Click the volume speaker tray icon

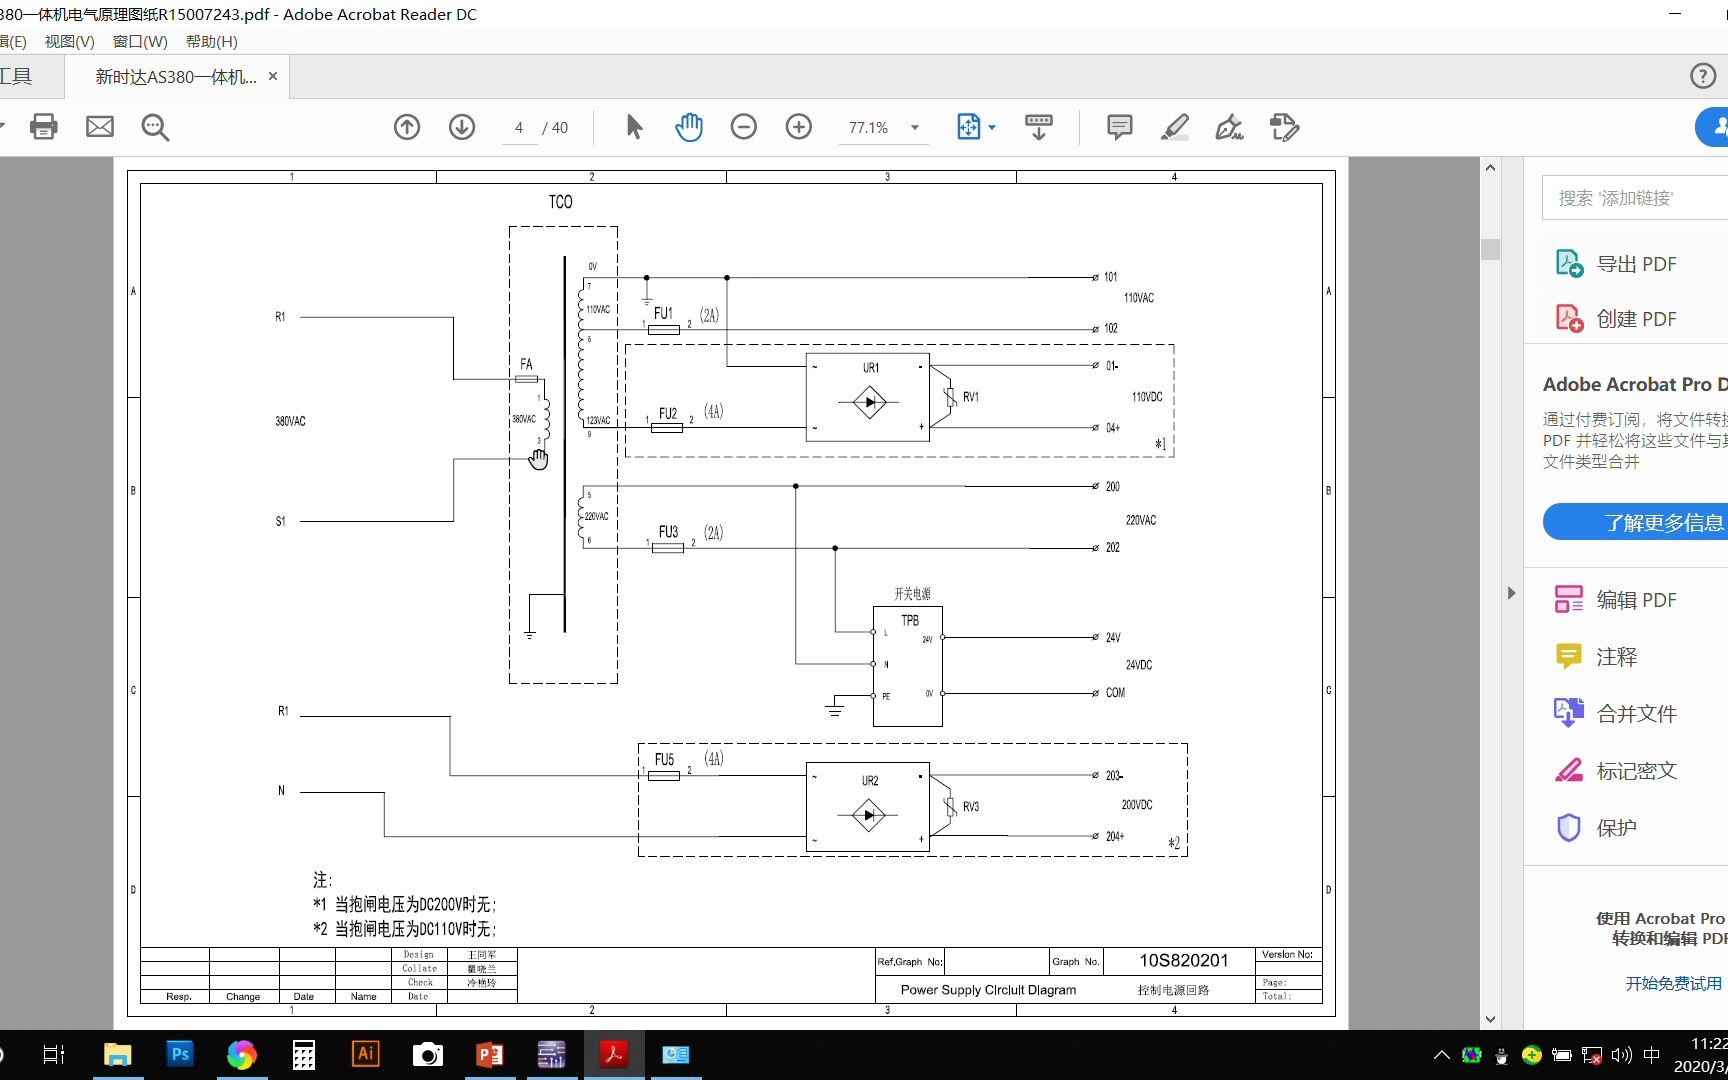click(1621, 1055)
